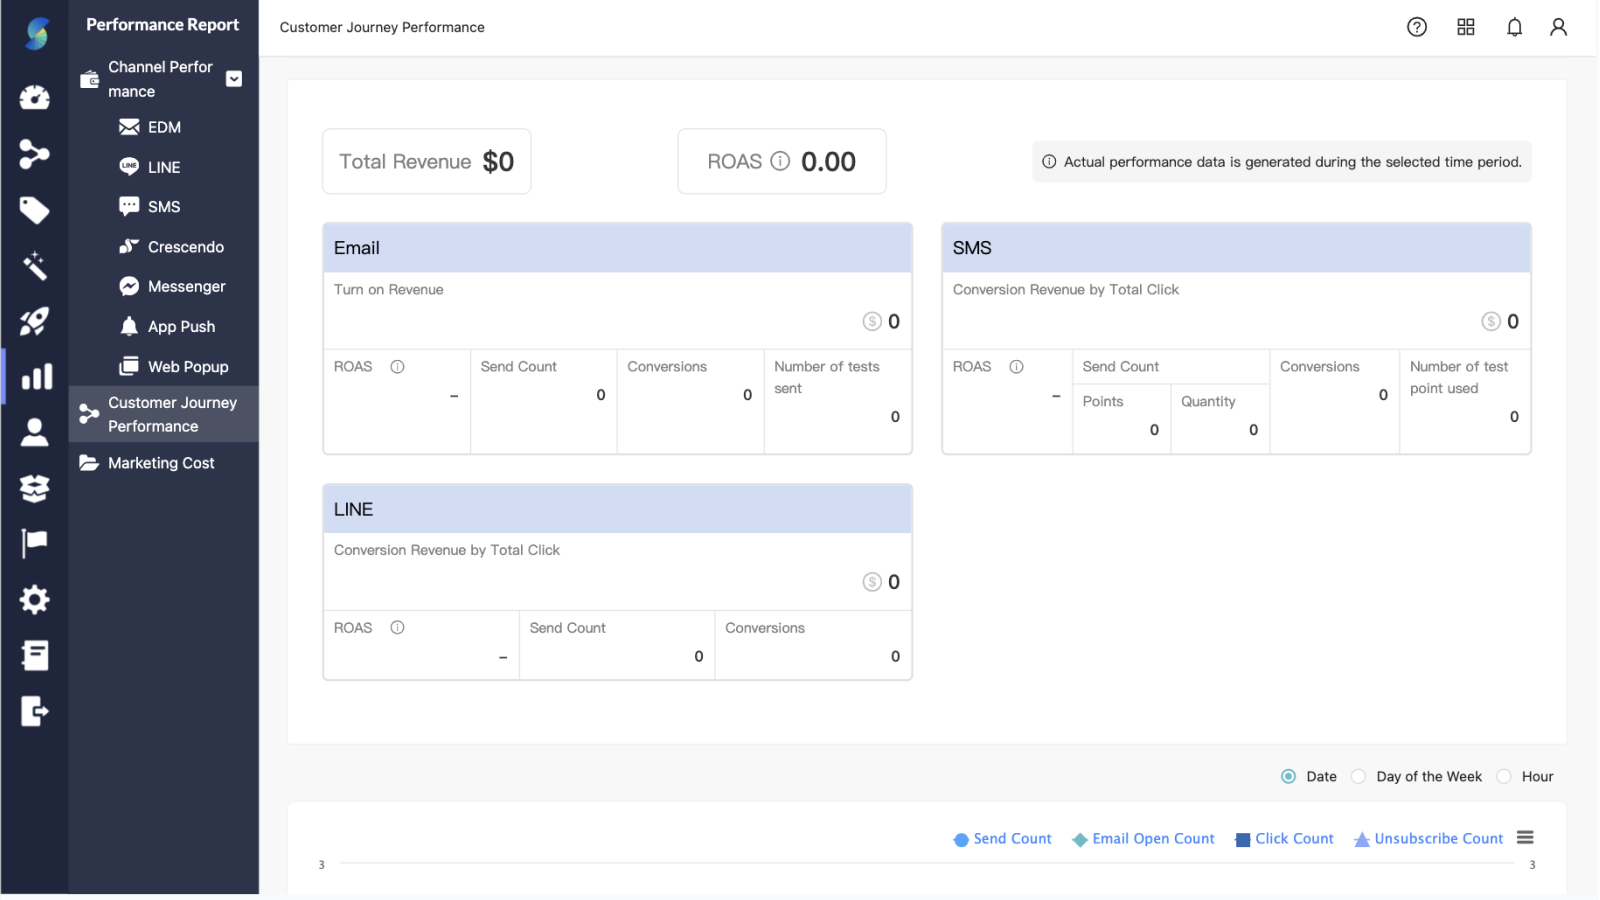
Task: Switch to the Marketing Cost page
Action: click(x=160, y=463)
